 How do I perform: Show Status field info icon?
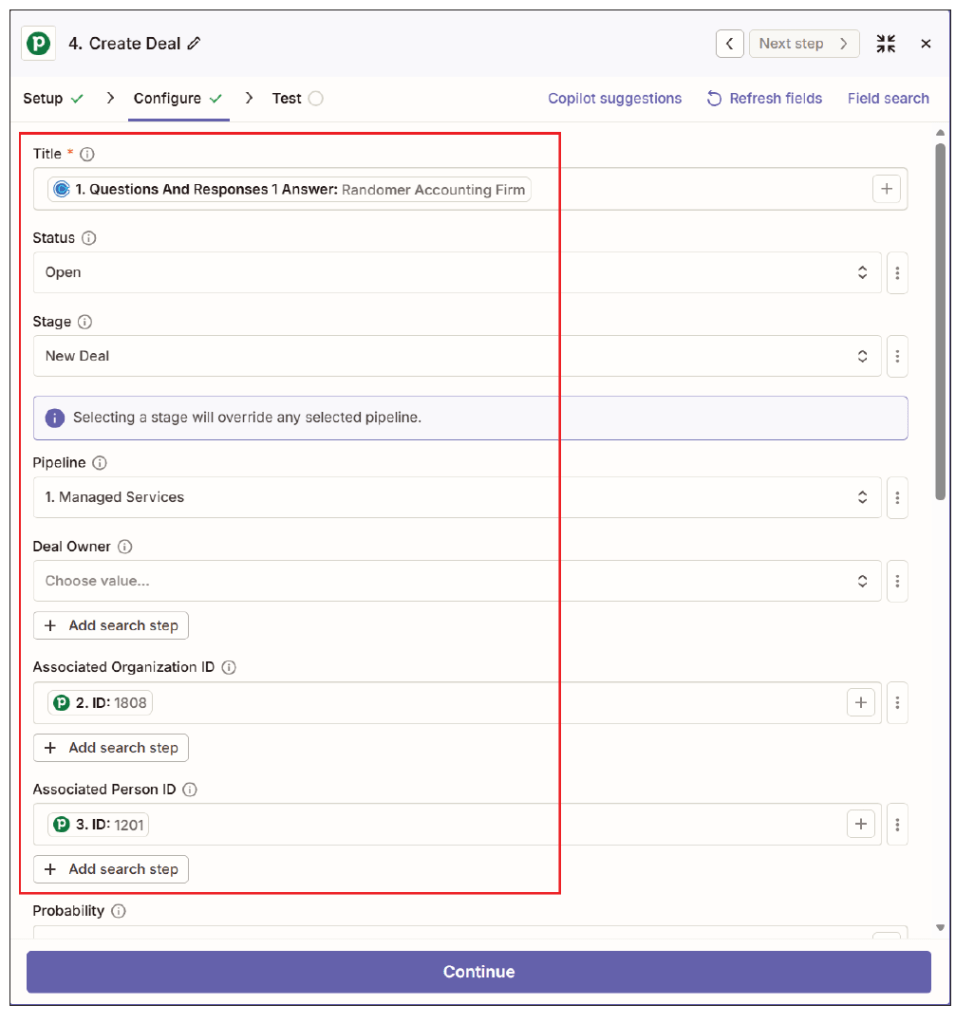point(89,238)
